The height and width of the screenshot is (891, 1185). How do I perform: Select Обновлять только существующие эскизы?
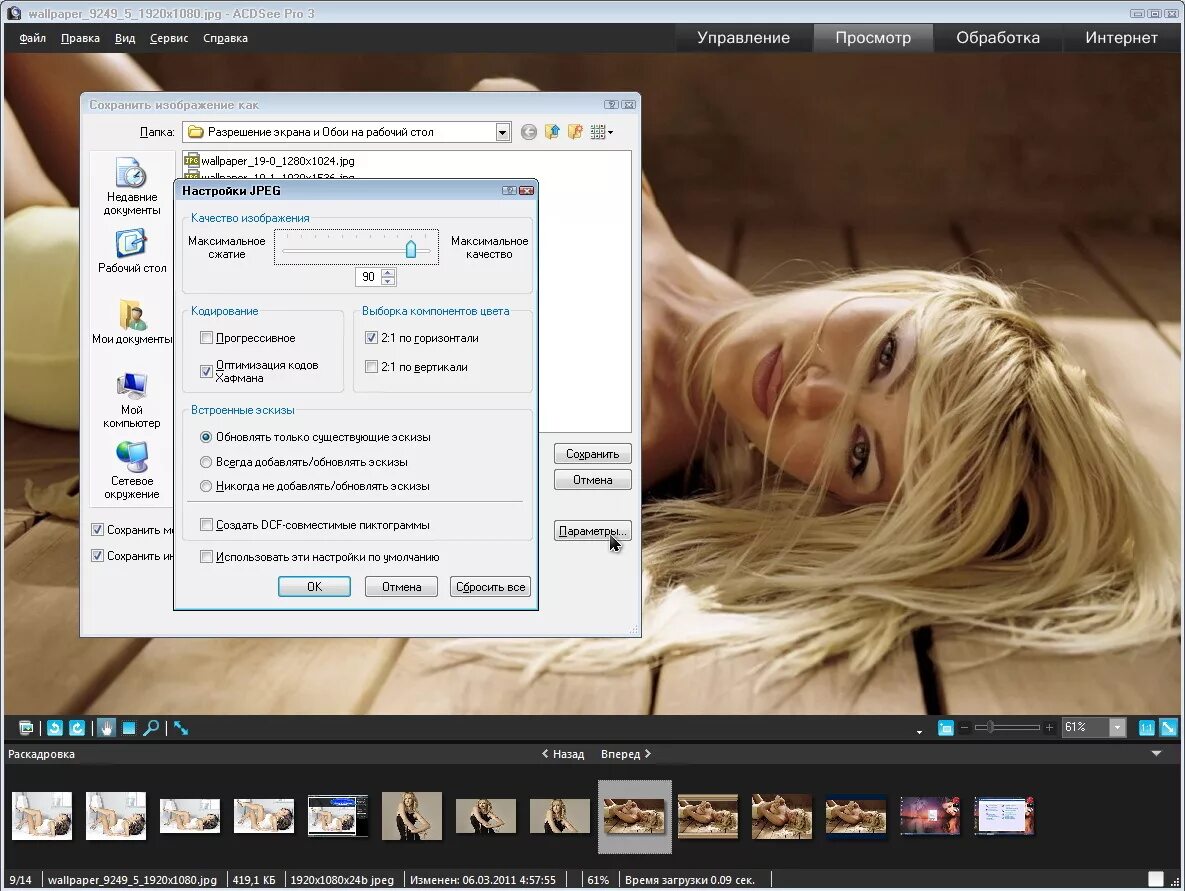pos(206,437)
